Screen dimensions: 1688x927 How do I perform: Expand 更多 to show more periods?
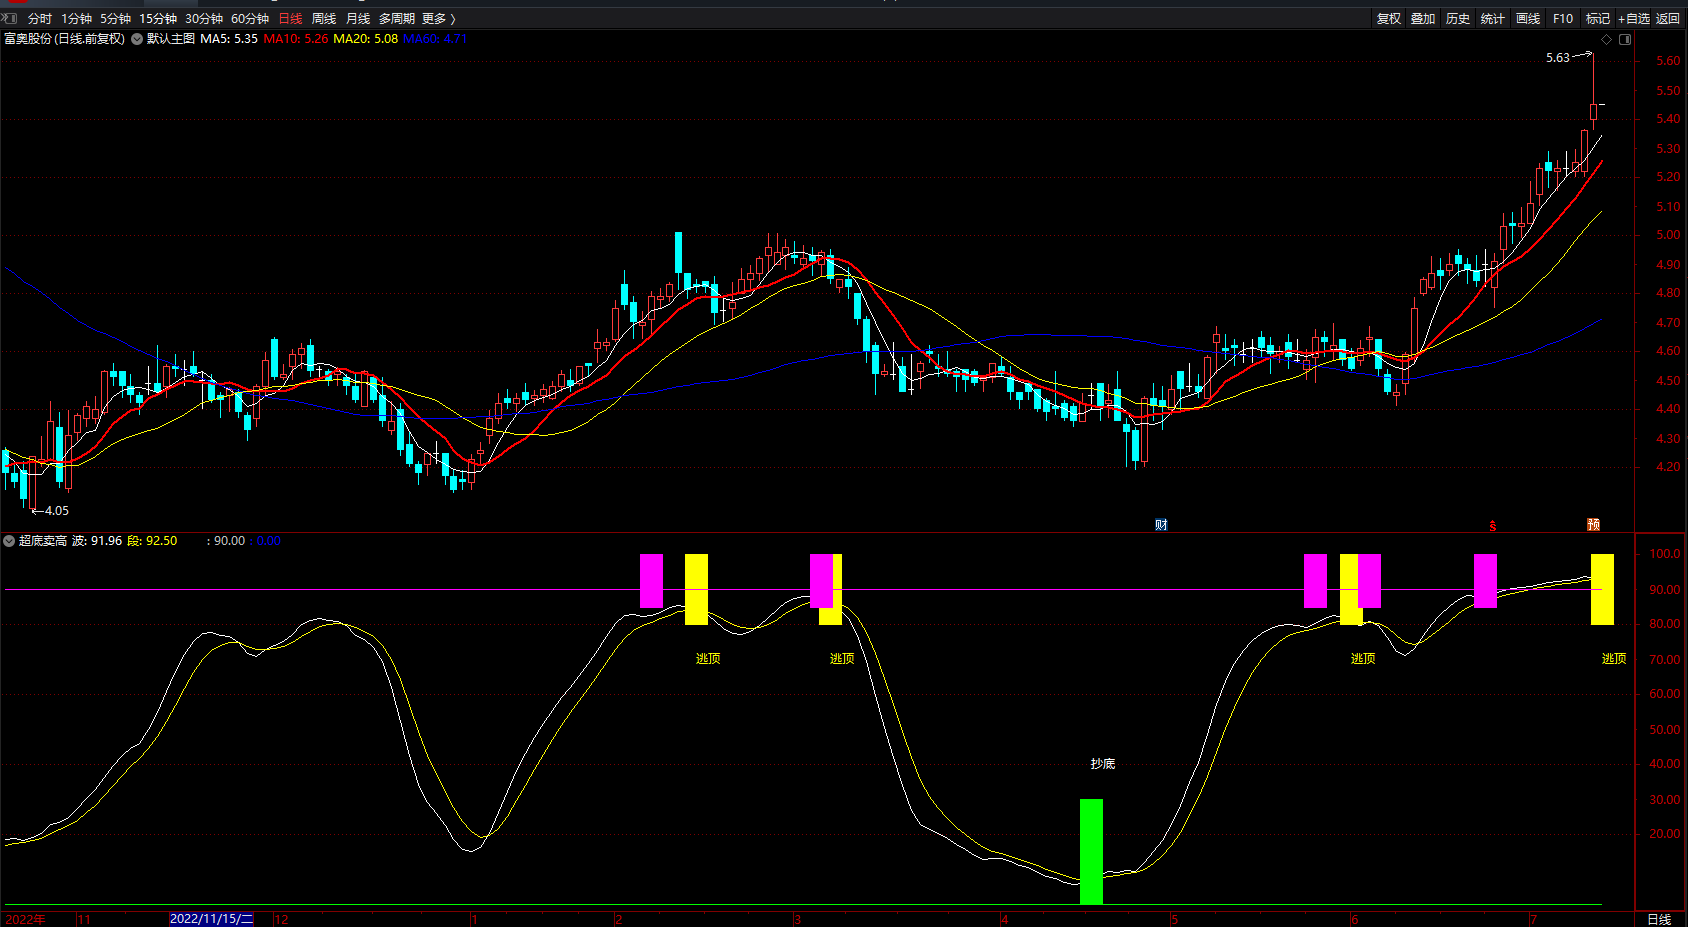click(438, 19)
